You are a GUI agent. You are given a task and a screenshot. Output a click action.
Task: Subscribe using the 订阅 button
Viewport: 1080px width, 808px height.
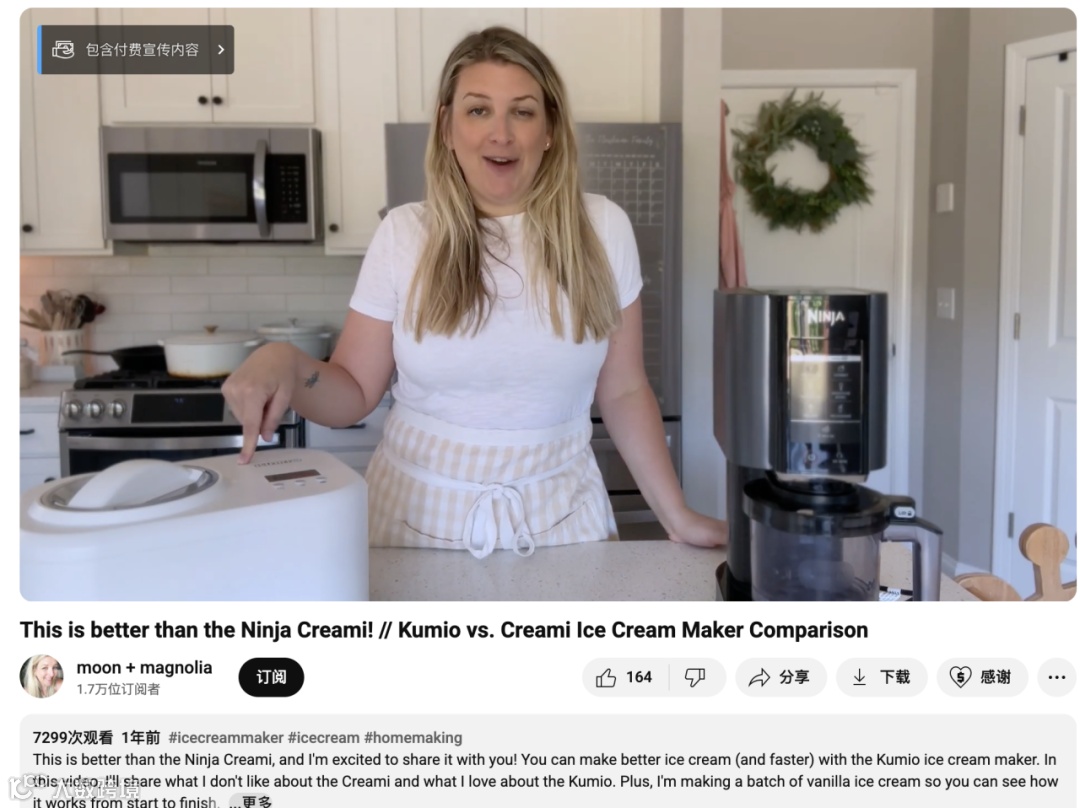point(271,677)
